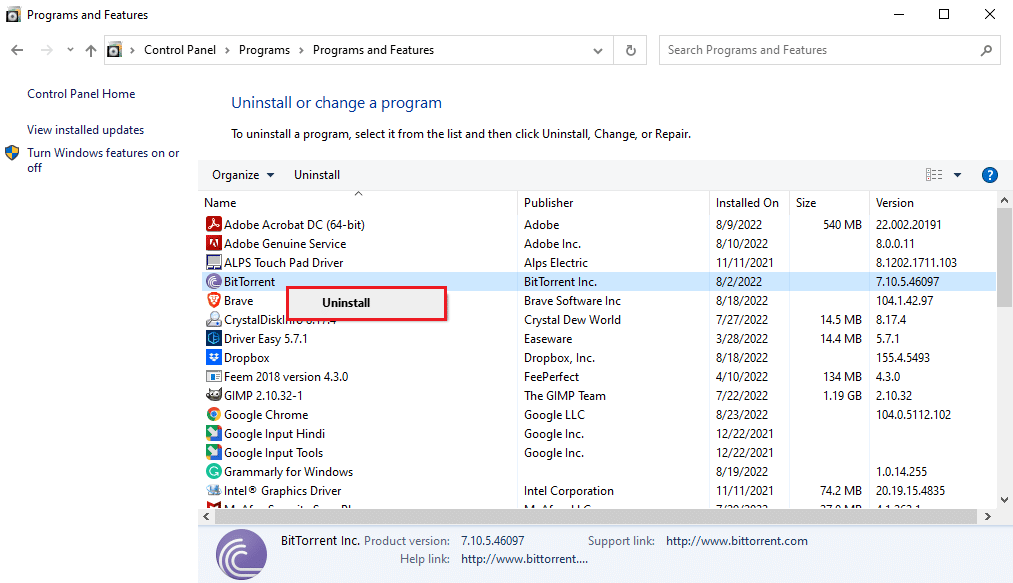Image resolution: width=1013 pixels, height=583 pixels.
Task: Click the Google Input Tools icon
Action: [213, 452]
